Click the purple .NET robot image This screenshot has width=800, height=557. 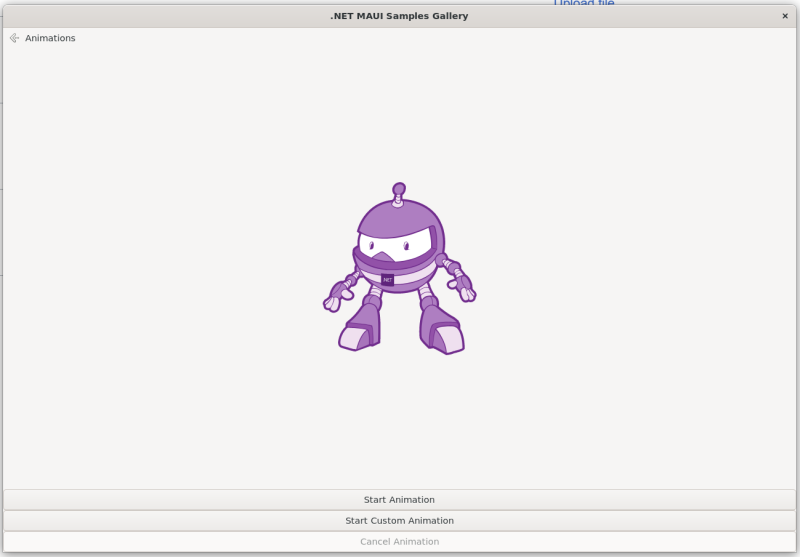399,268
